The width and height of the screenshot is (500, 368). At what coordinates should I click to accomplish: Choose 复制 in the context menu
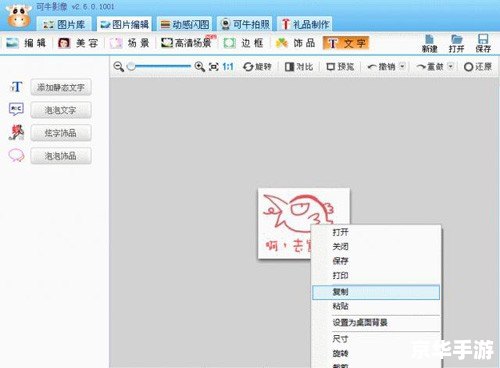376,292
